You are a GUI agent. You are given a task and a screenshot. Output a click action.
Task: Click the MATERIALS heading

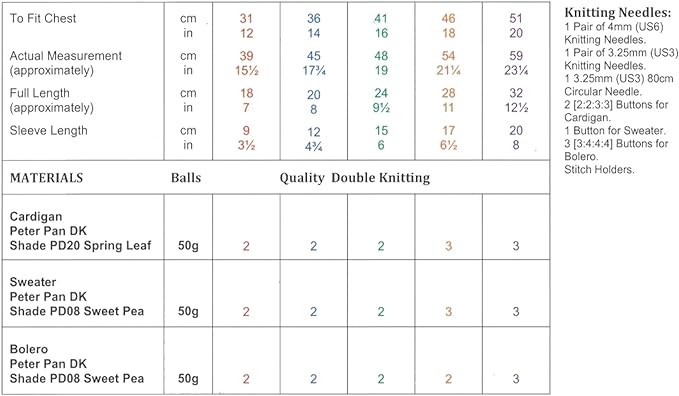(x=46, y=178)
